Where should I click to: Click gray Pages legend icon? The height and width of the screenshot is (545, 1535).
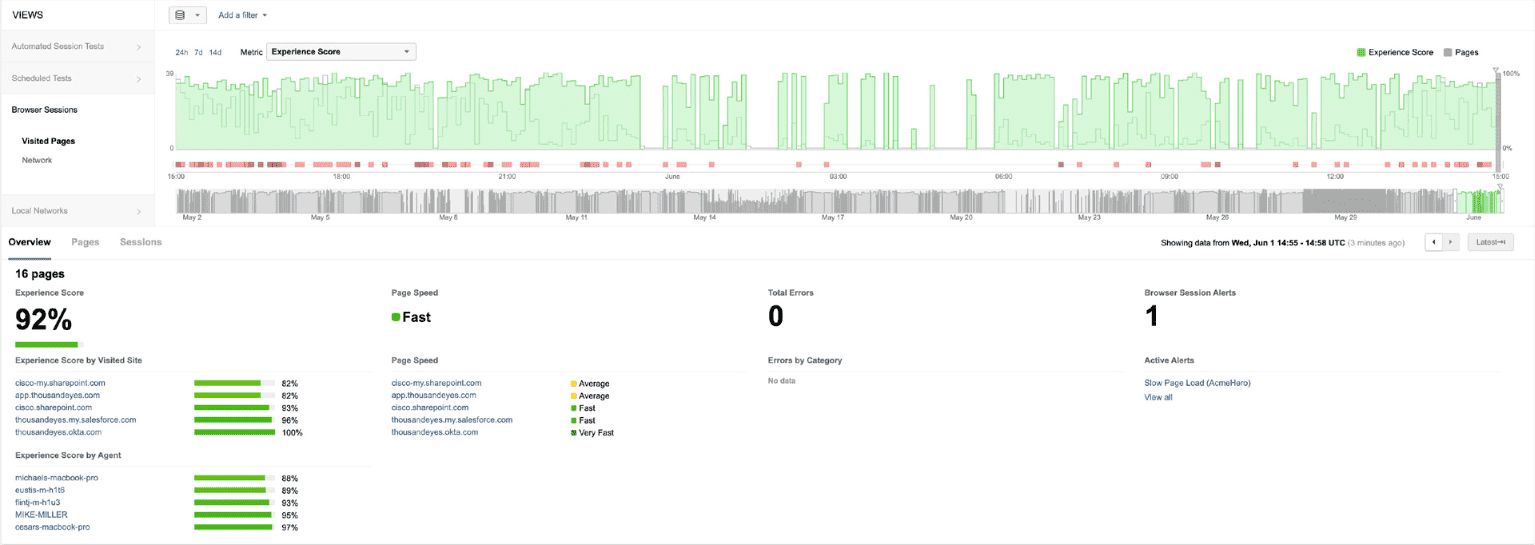point(1448,52)
